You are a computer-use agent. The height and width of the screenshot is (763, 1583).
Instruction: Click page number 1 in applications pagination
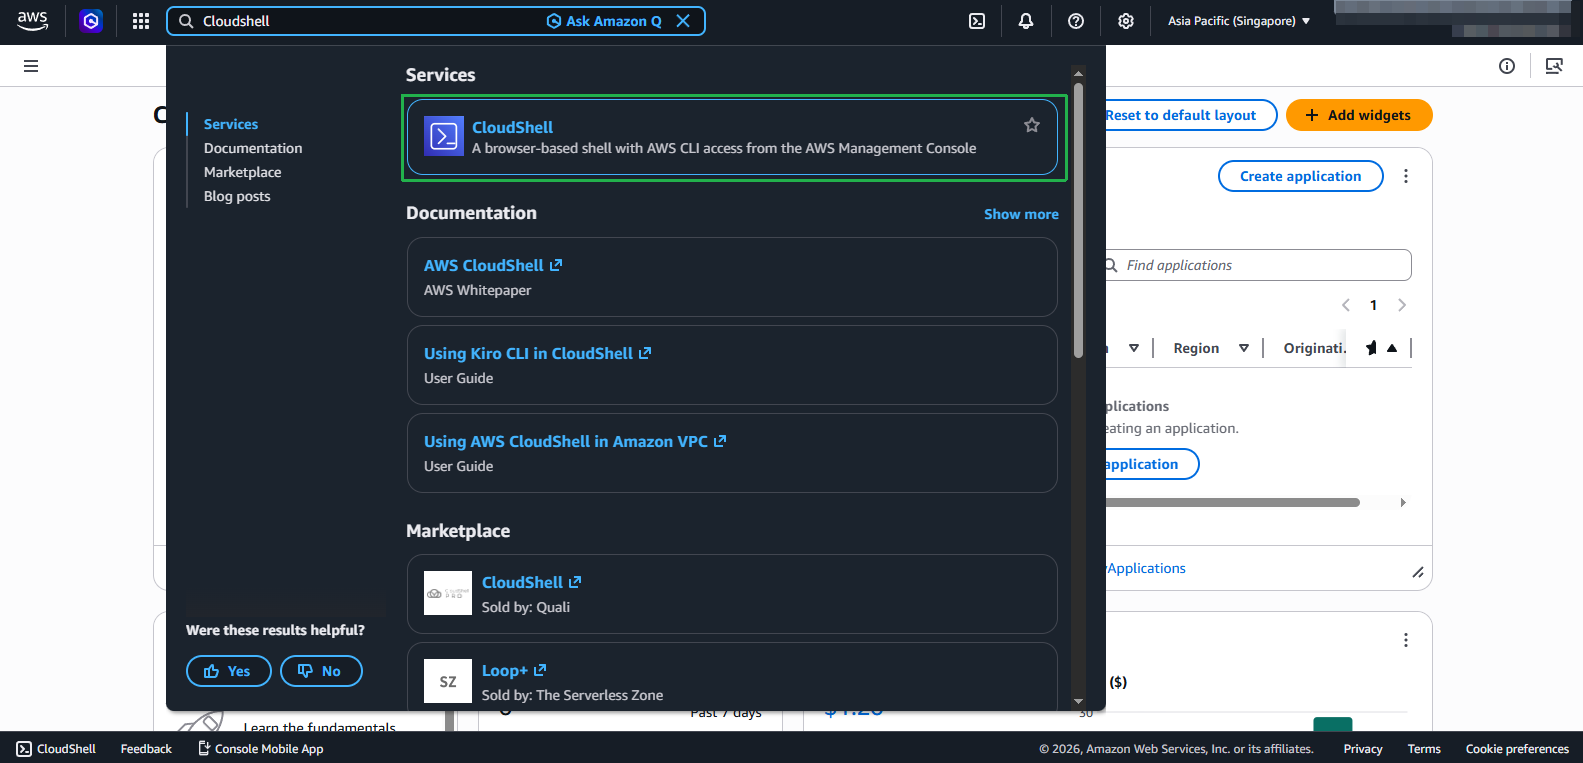tap(1374, 305)
